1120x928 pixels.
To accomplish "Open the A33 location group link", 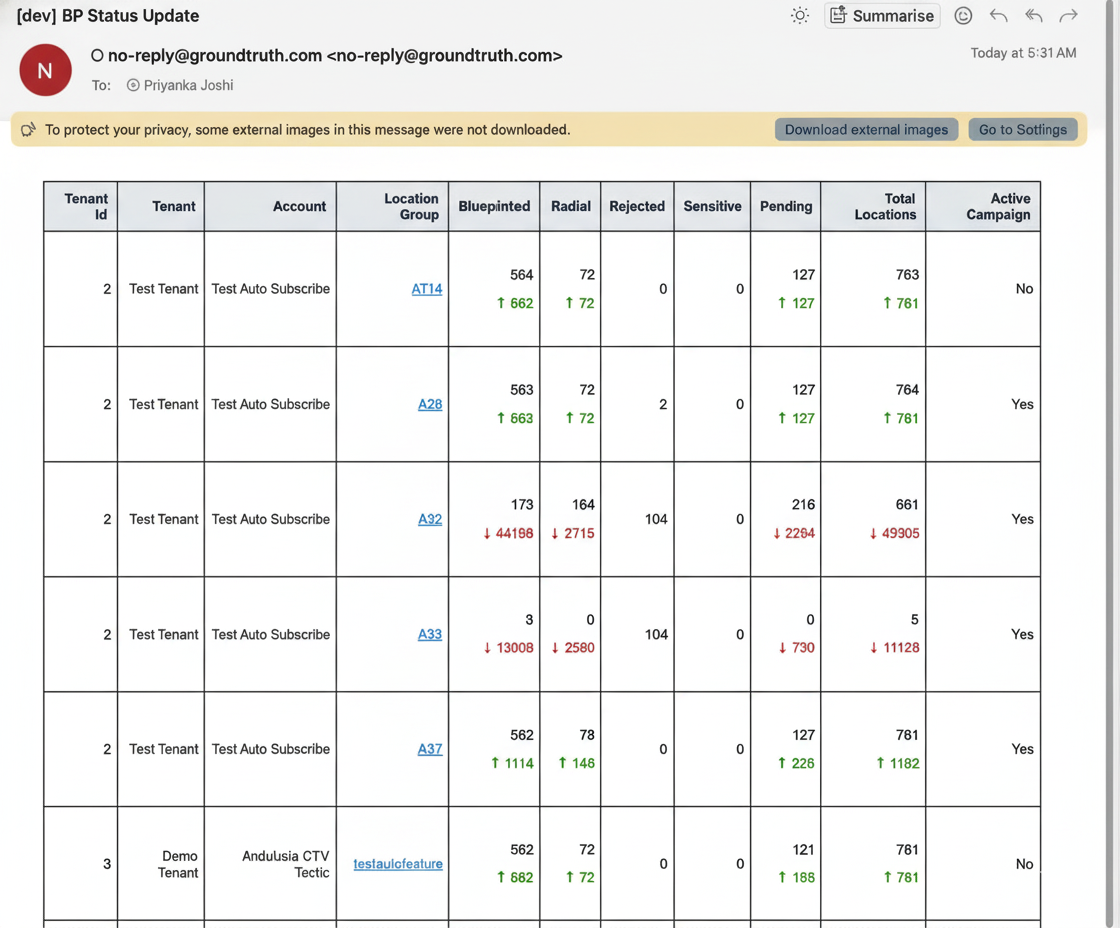I will (430, 634).
